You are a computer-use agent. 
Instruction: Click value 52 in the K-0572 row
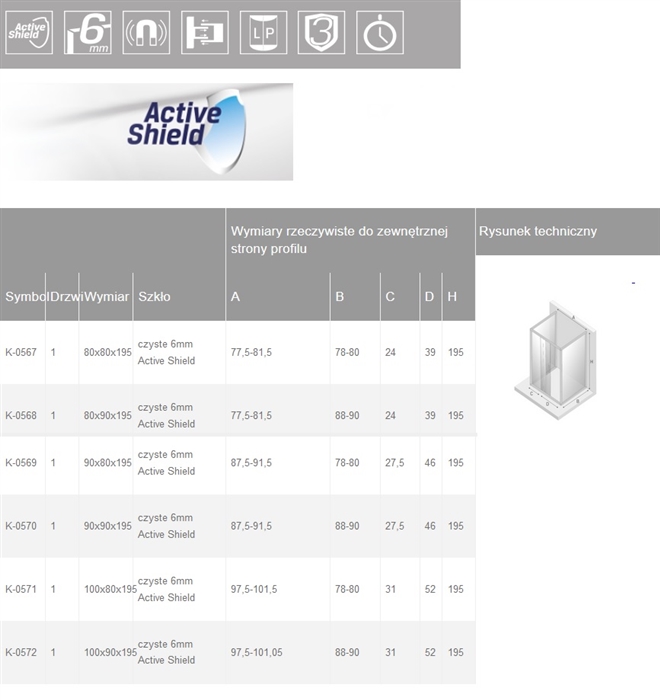tap(430, 652)
